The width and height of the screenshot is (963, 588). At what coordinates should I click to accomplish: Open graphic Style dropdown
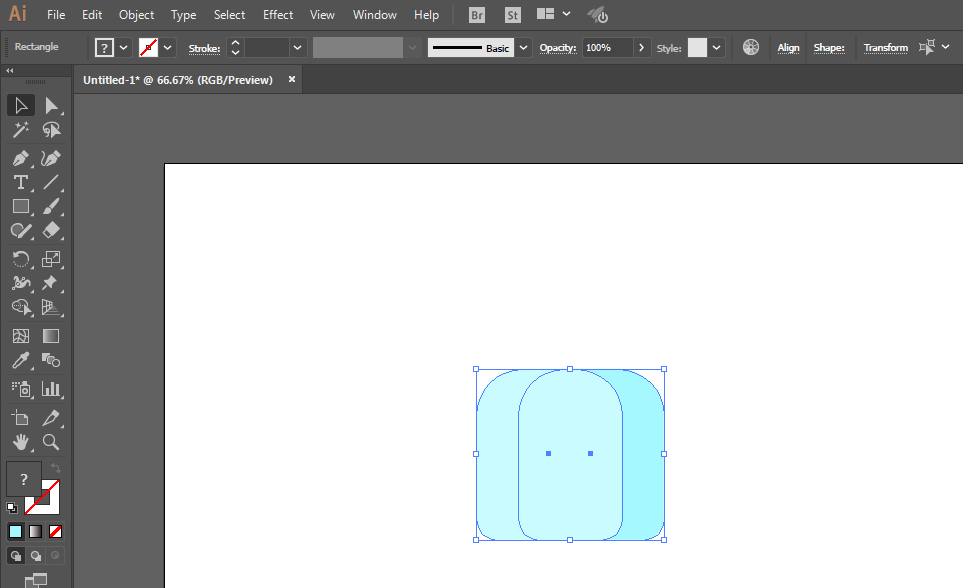(716, 47)
